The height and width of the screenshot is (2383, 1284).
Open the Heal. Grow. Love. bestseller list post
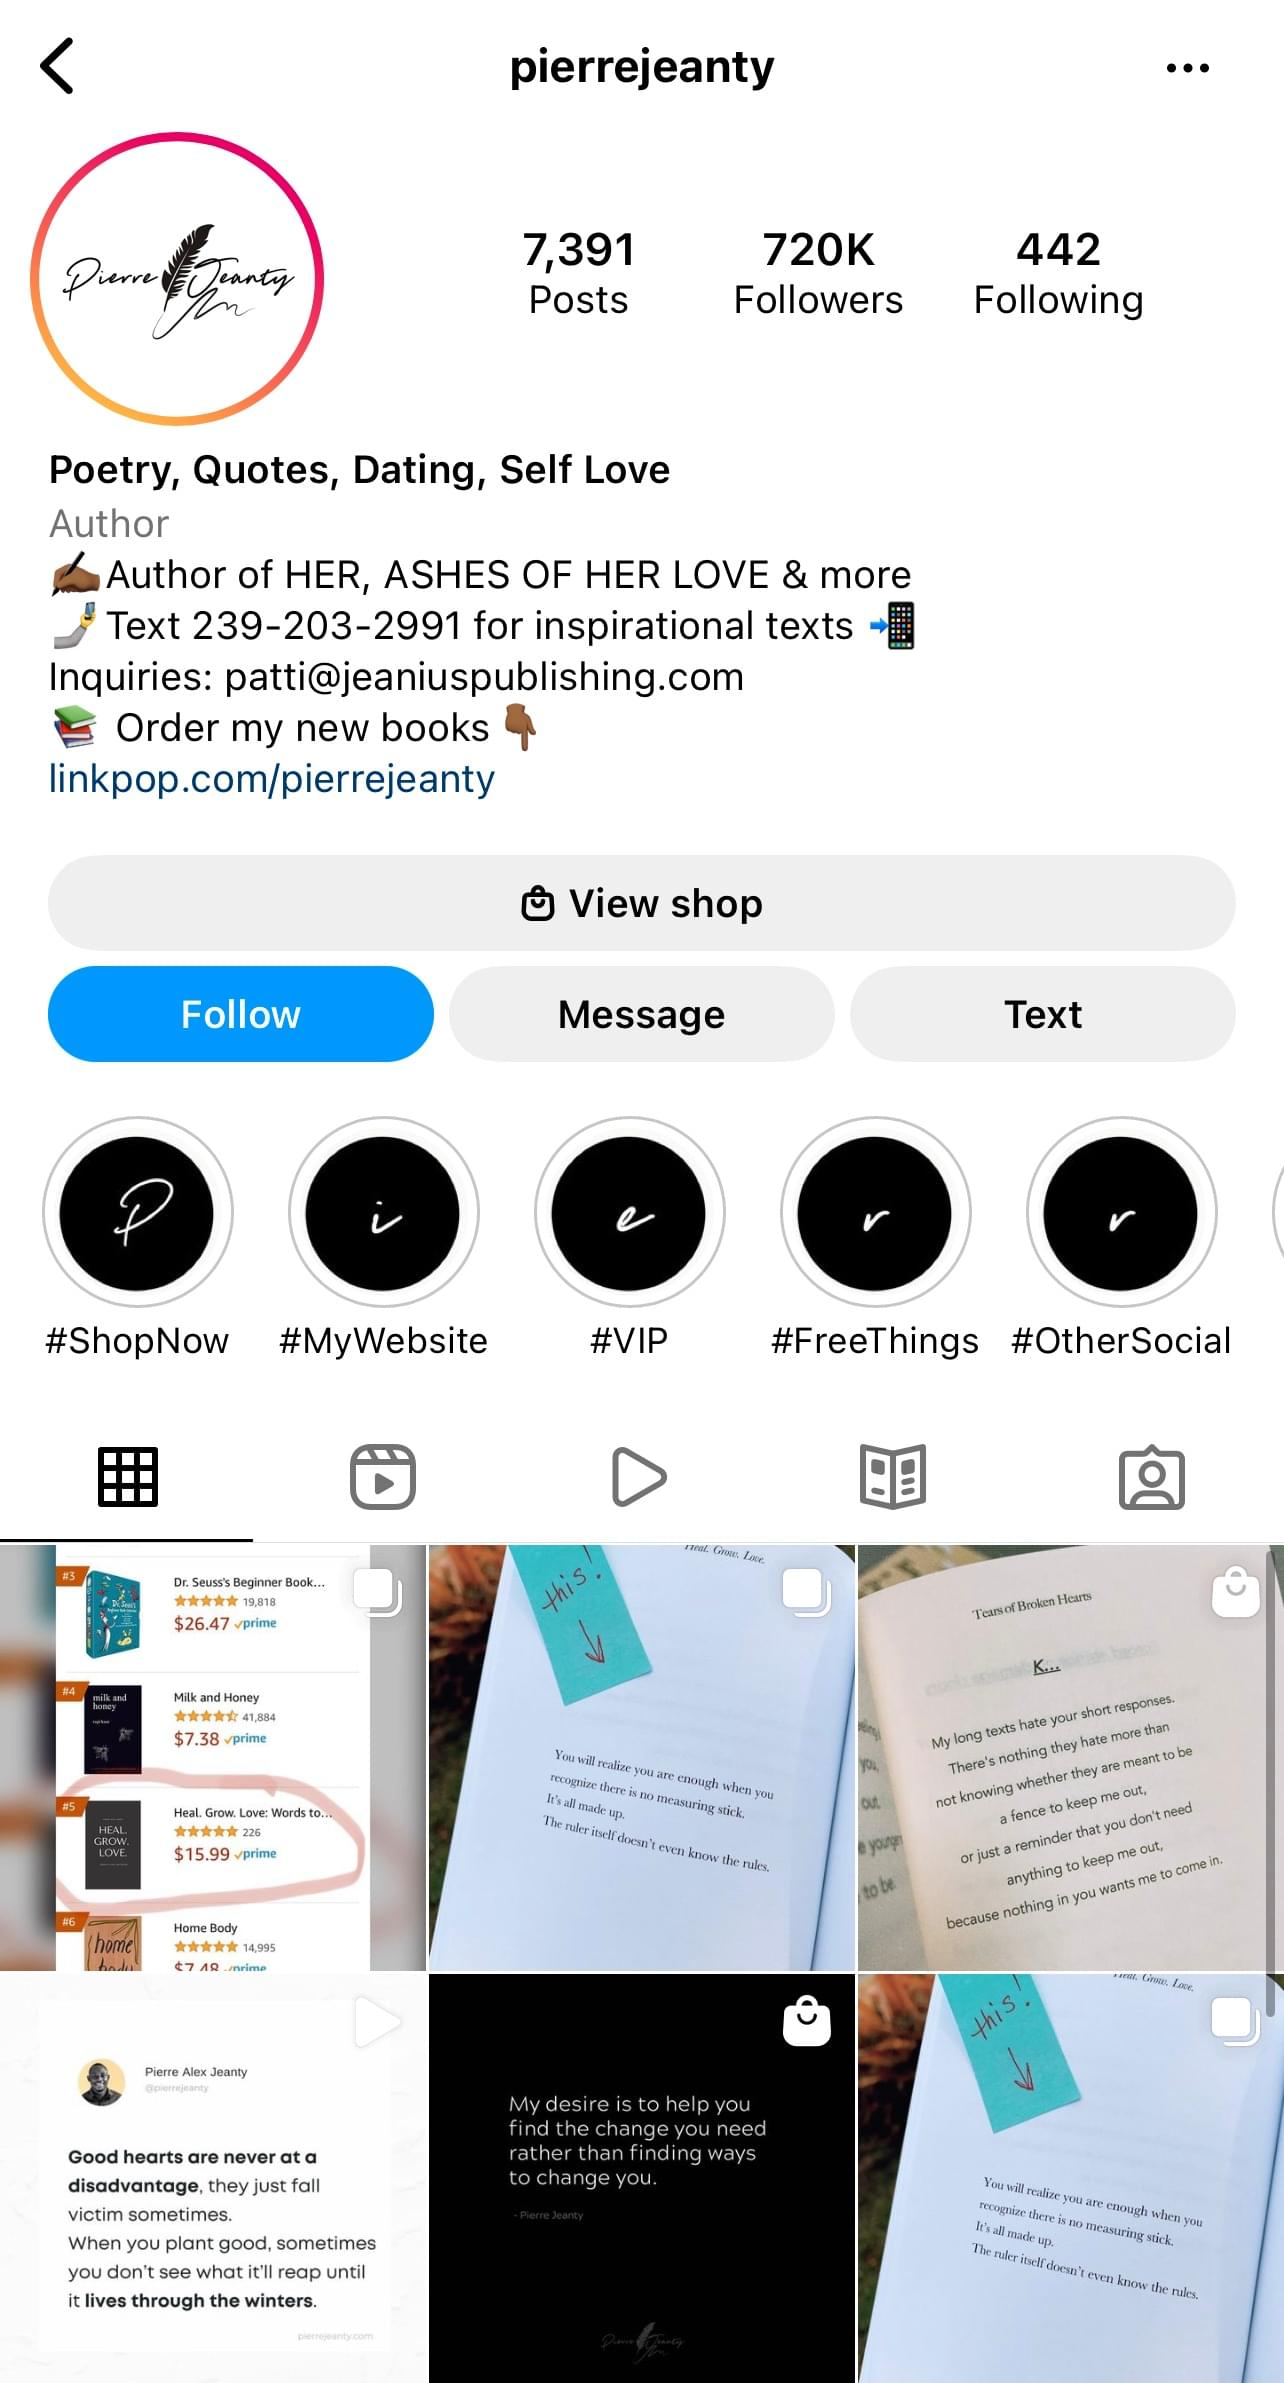coord(213,1757)
